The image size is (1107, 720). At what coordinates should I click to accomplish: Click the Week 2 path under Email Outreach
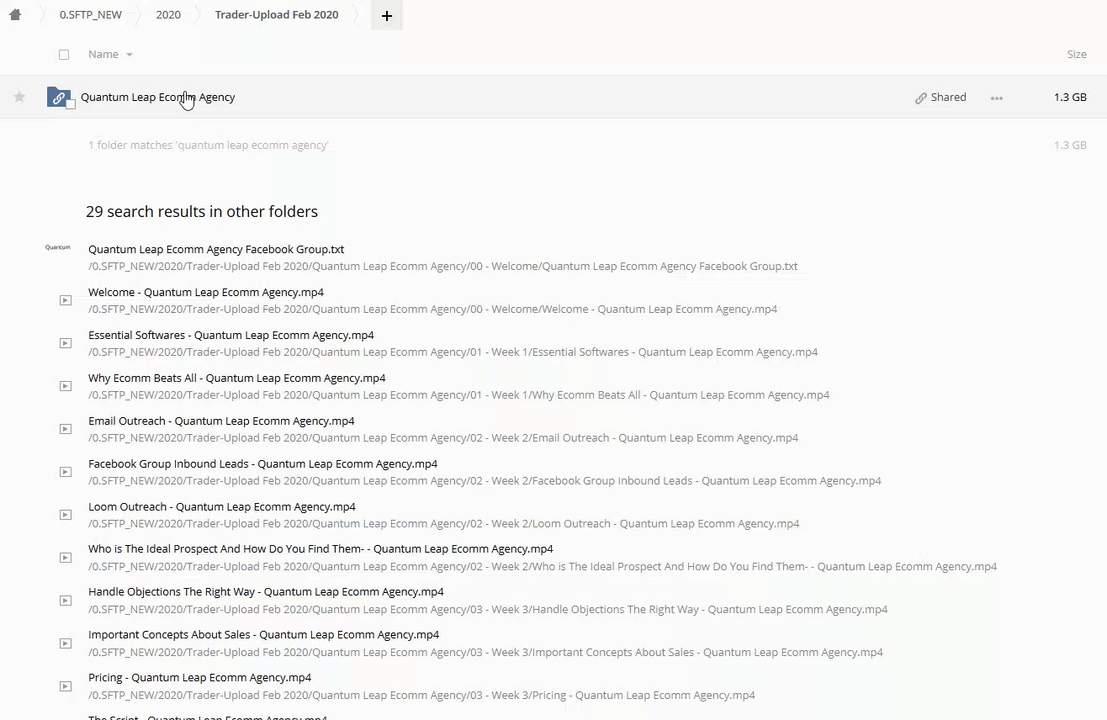443,438
